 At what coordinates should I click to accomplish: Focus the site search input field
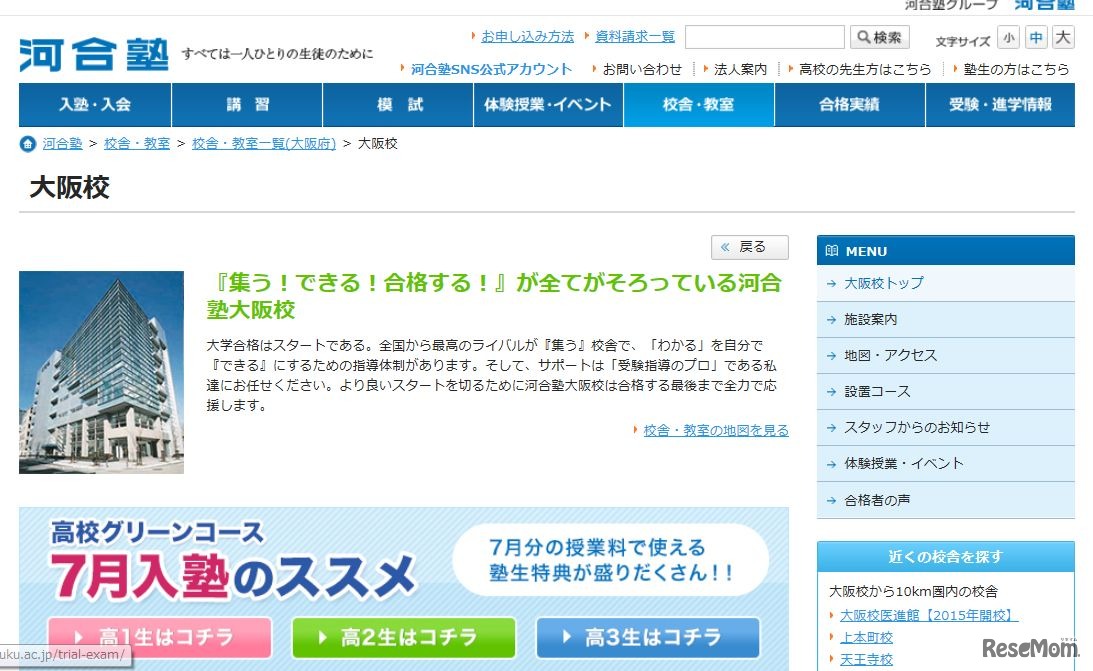765,37
